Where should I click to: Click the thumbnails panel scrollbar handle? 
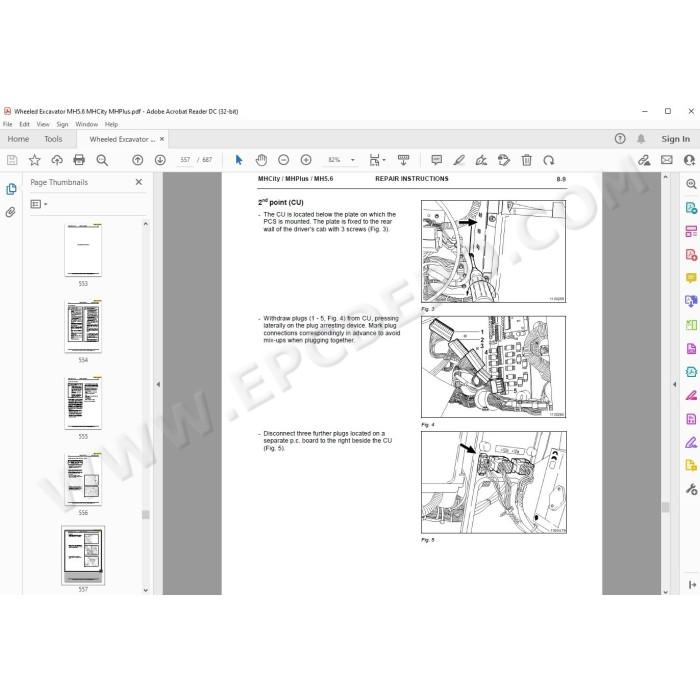tap(146, 515)
